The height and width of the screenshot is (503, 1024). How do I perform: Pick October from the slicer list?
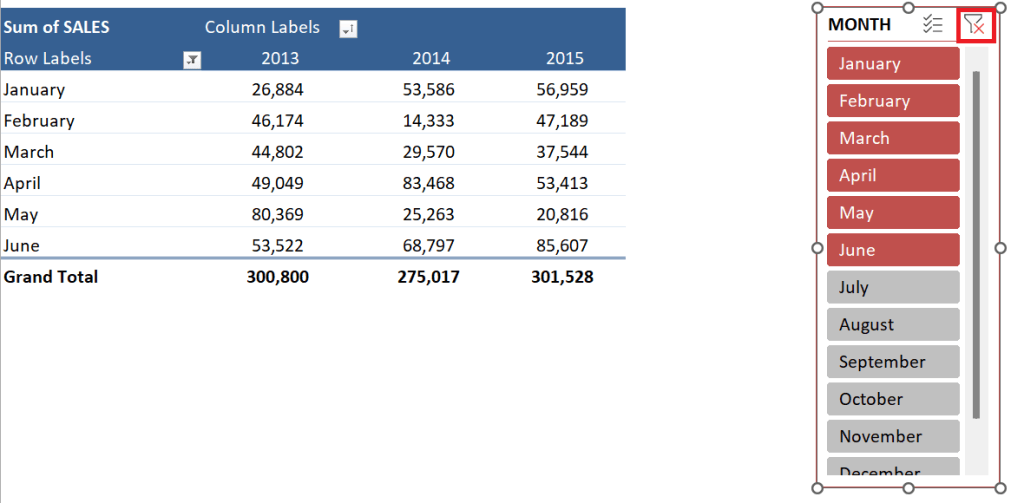click(892, 399)
